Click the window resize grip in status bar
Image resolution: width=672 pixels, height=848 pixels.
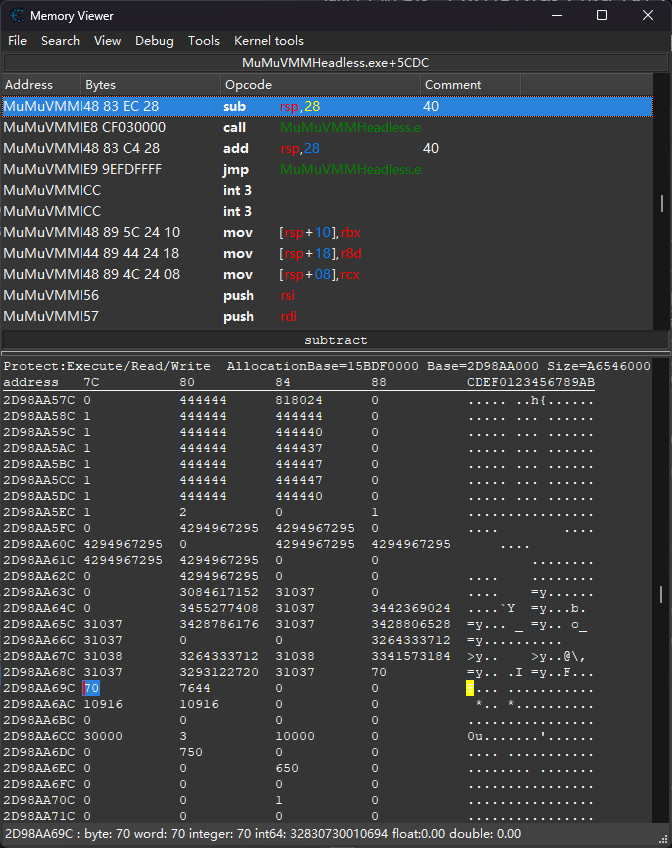tap(663, 839)
